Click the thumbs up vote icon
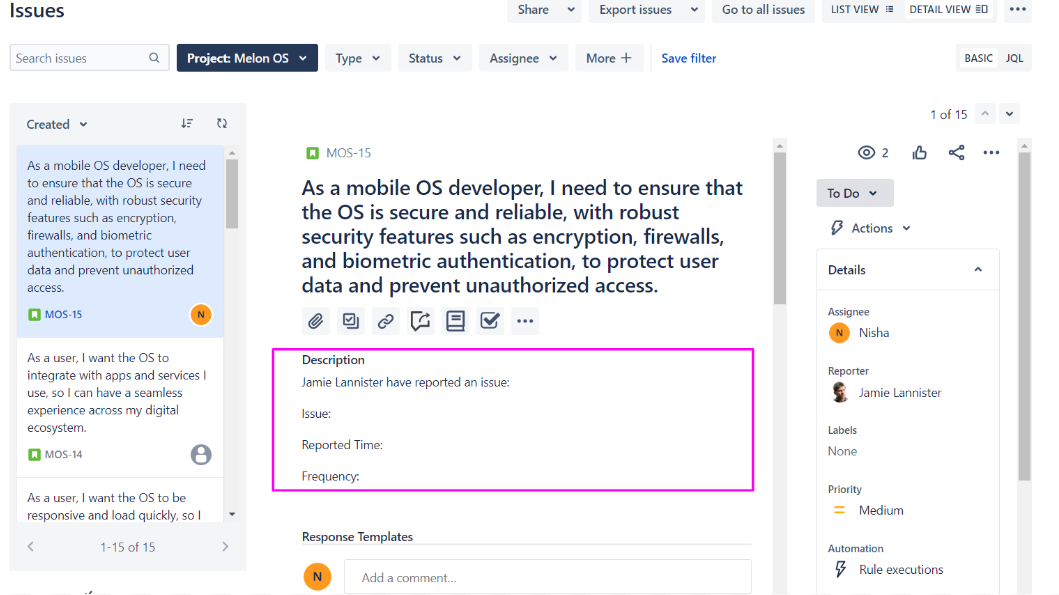This screenshot has height=595, width=1059. pos(920,152)
